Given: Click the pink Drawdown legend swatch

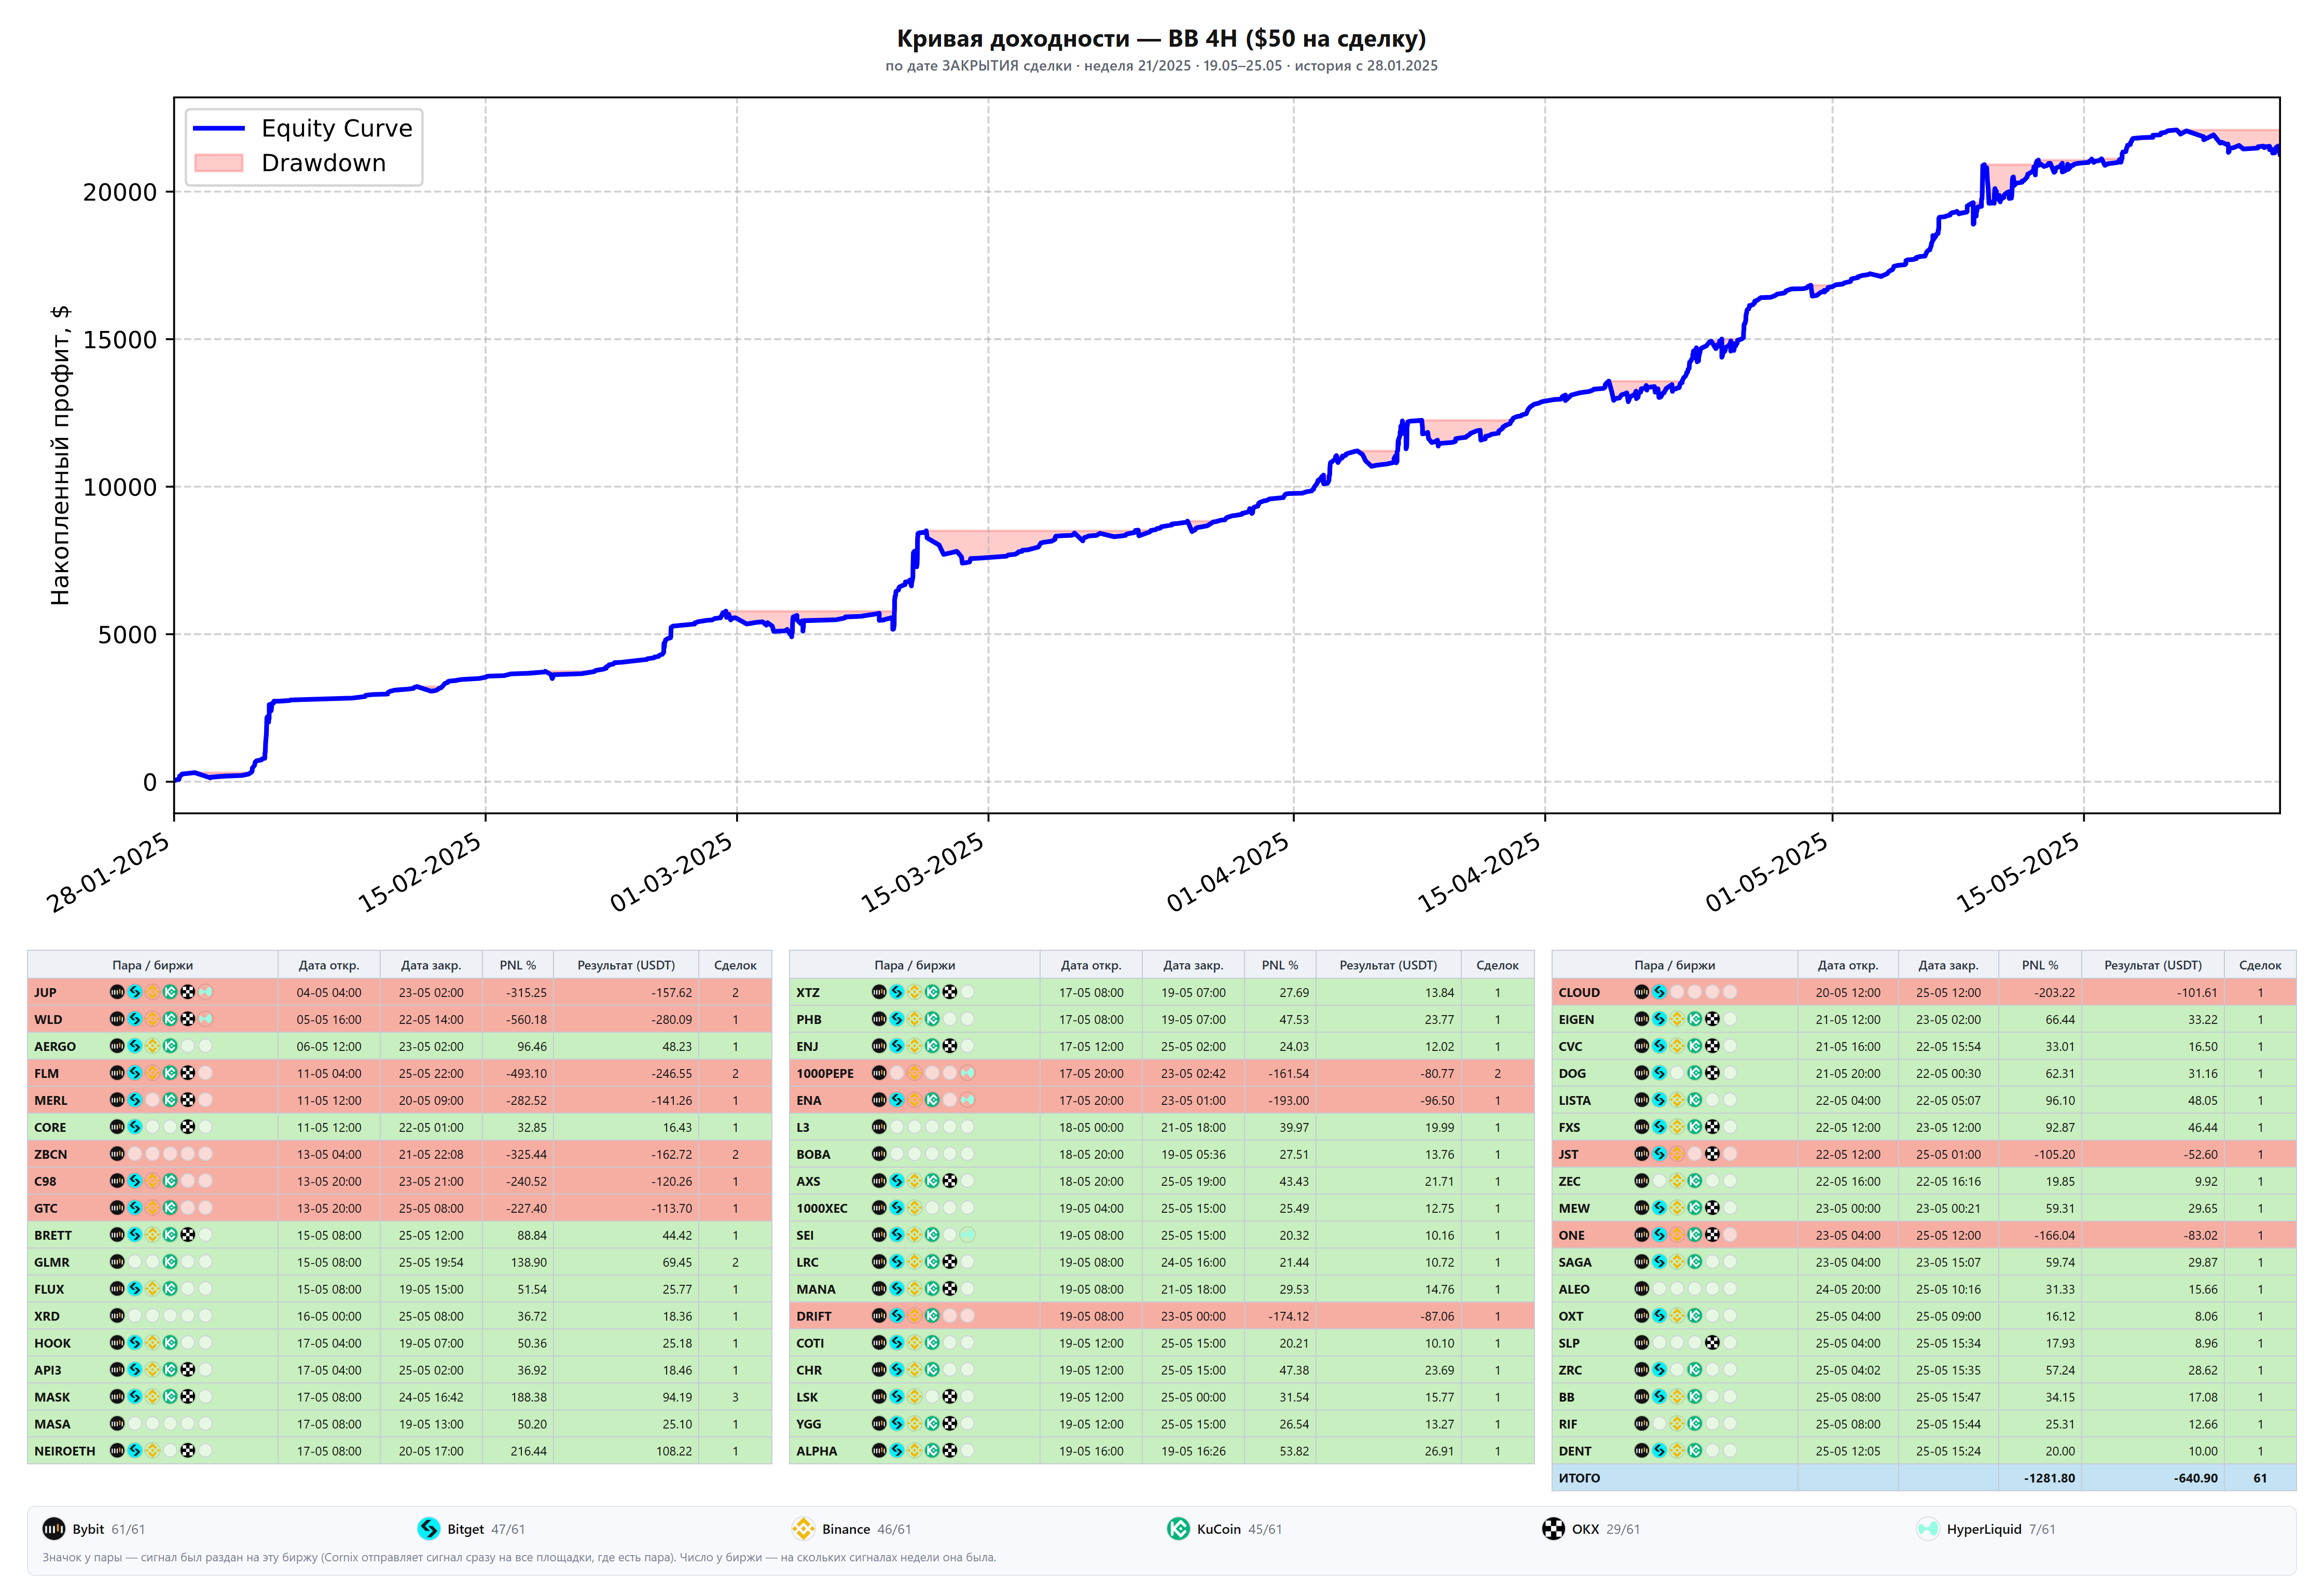Looking at the screenshot, I should tap(218, 163).
